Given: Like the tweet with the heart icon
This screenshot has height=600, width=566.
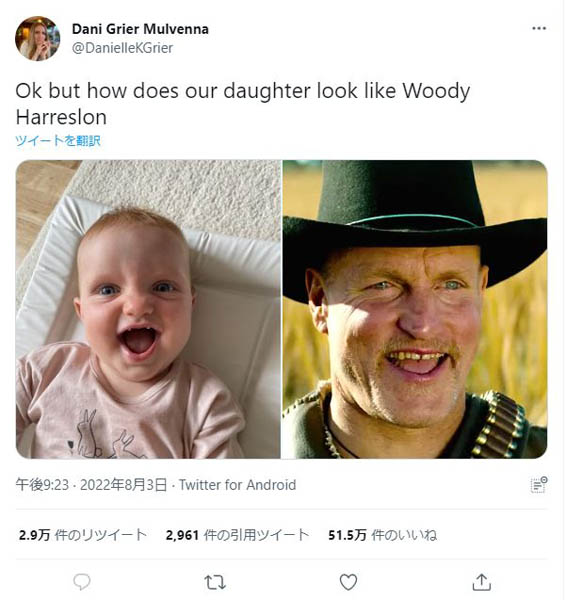Looking at the screenshot, I should [x=348, y=582].
